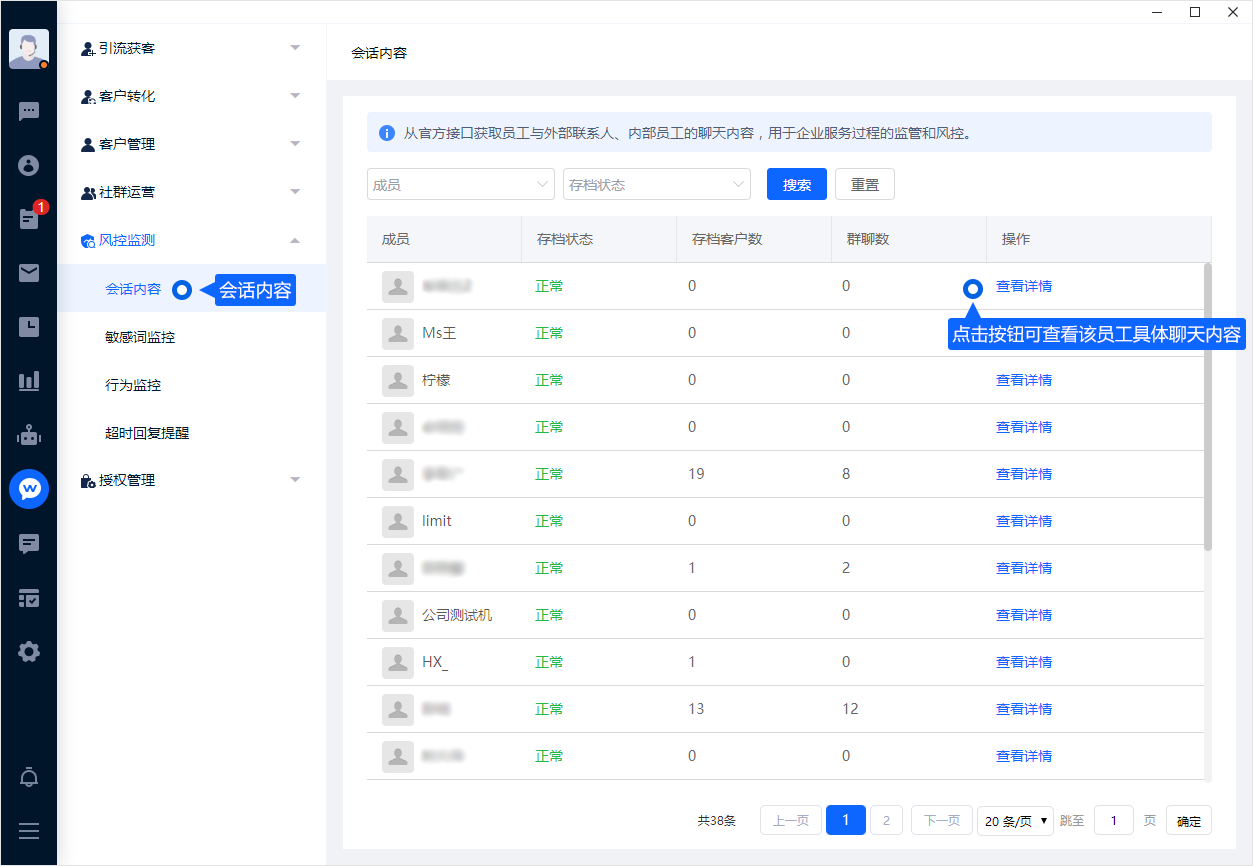Click the 跳至 page number input field

1114,821
